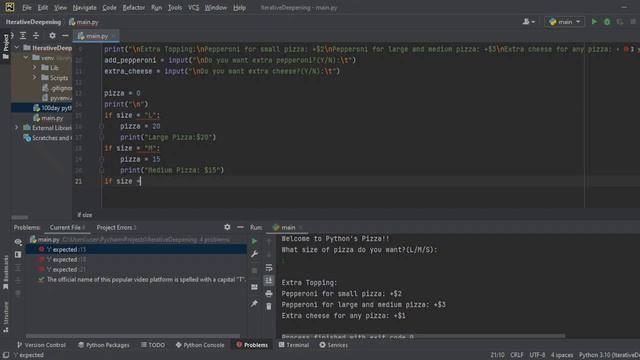Screen dimensions: 640x360
Task: Select main.py editor tab
Action: pyautogui.click(x=96, y=36)
